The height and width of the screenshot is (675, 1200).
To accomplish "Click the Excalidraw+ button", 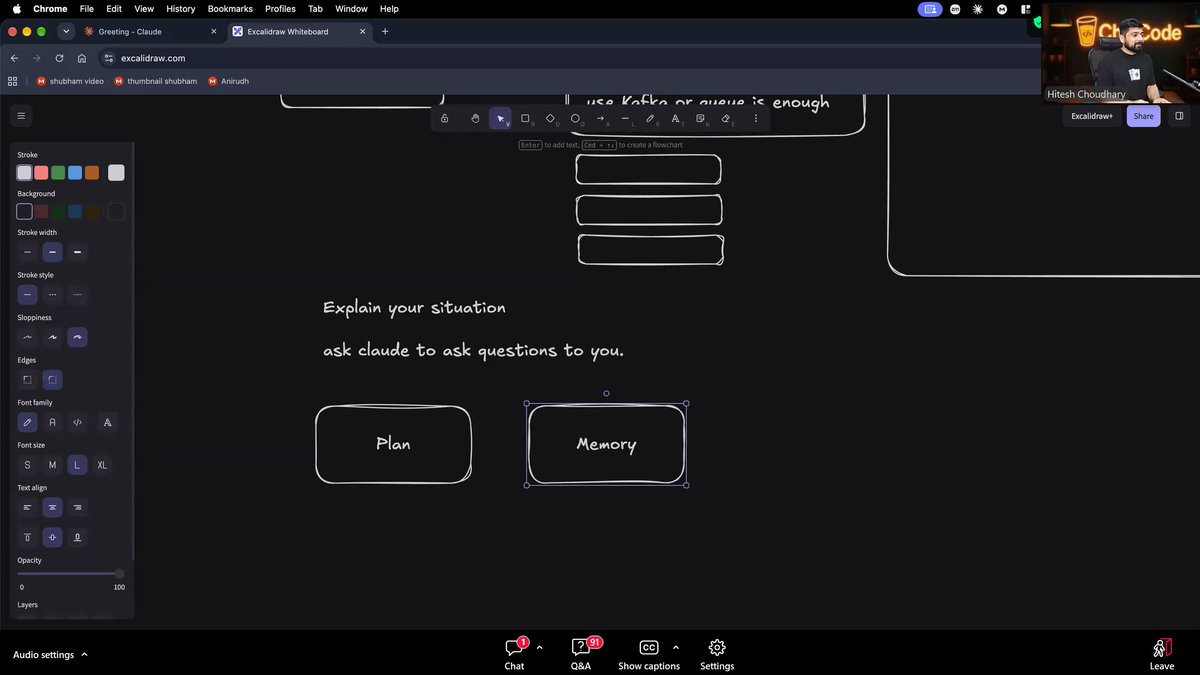I will point(1092,116).
